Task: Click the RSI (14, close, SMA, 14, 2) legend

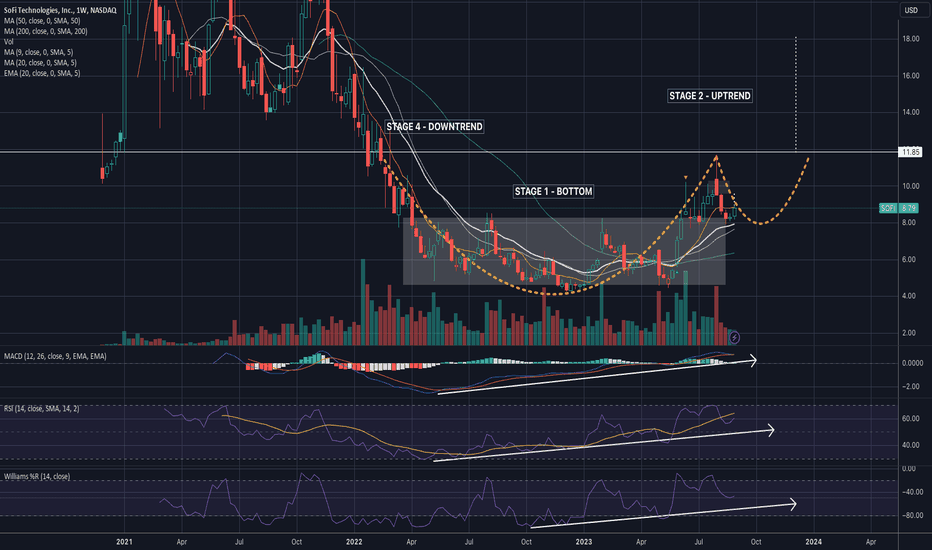Action: point(42,408)
